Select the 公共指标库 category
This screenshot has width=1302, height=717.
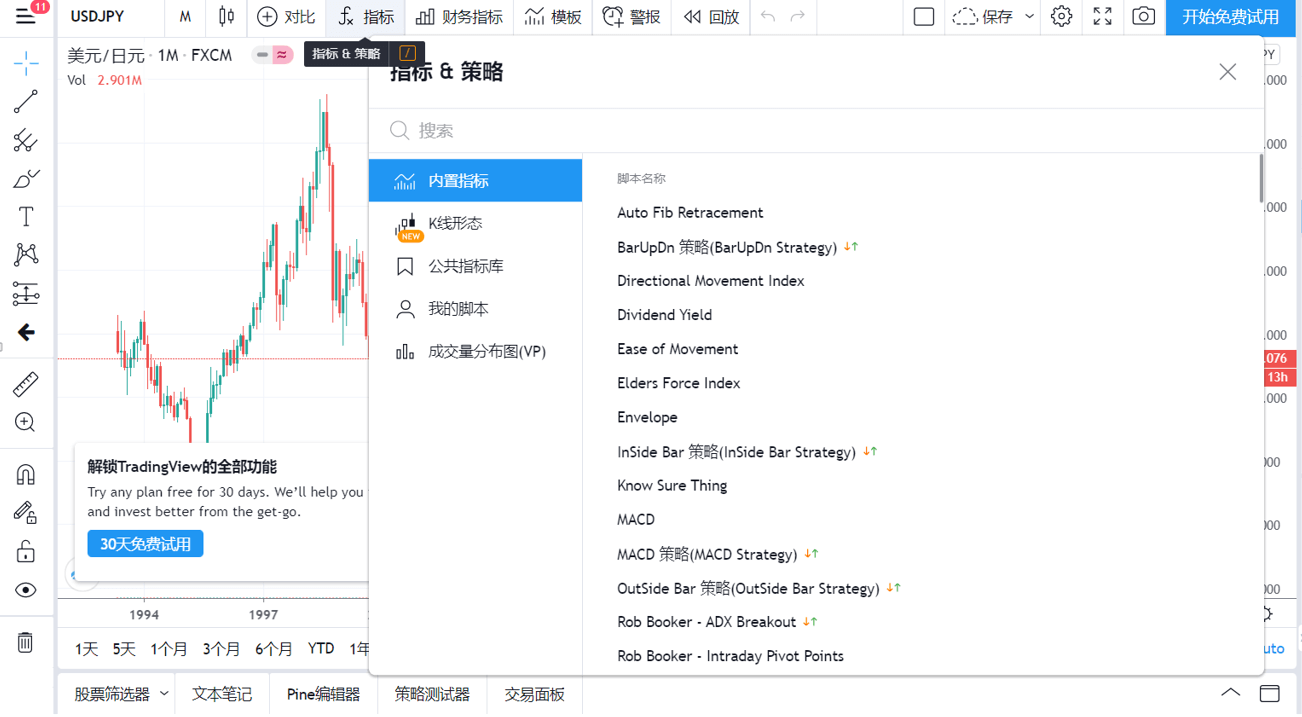click(x=476, y=266)
